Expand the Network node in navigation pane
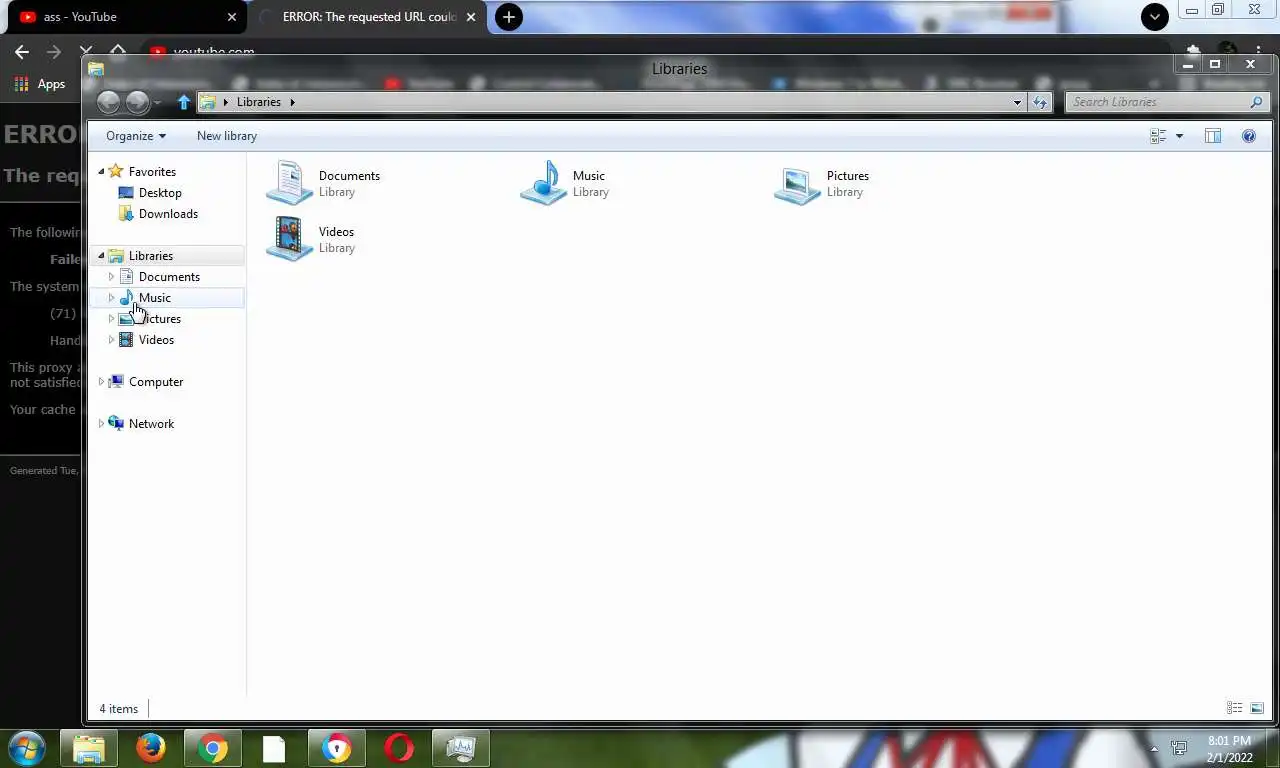The width and height of the screenshot is (1280, 768). [x=101, y=424]
